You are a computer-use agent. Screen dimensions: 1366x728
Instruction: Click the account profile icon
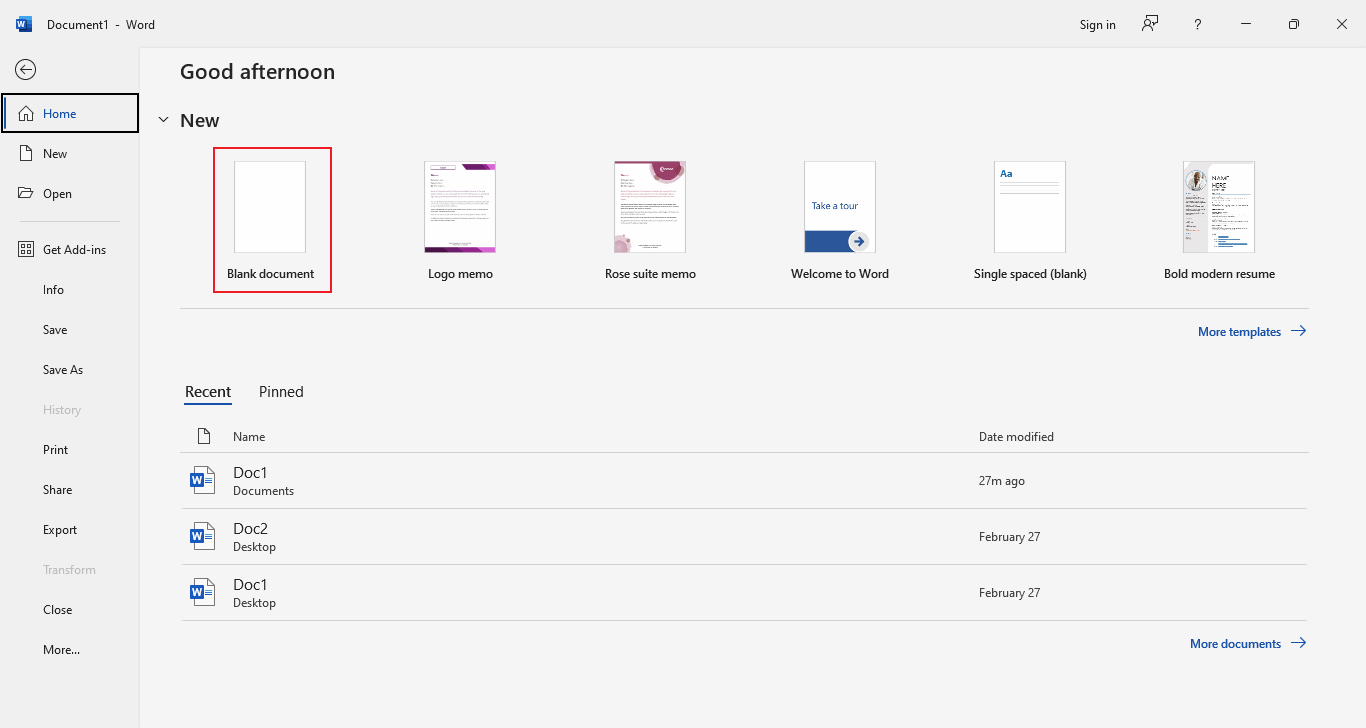[1149, 24]
